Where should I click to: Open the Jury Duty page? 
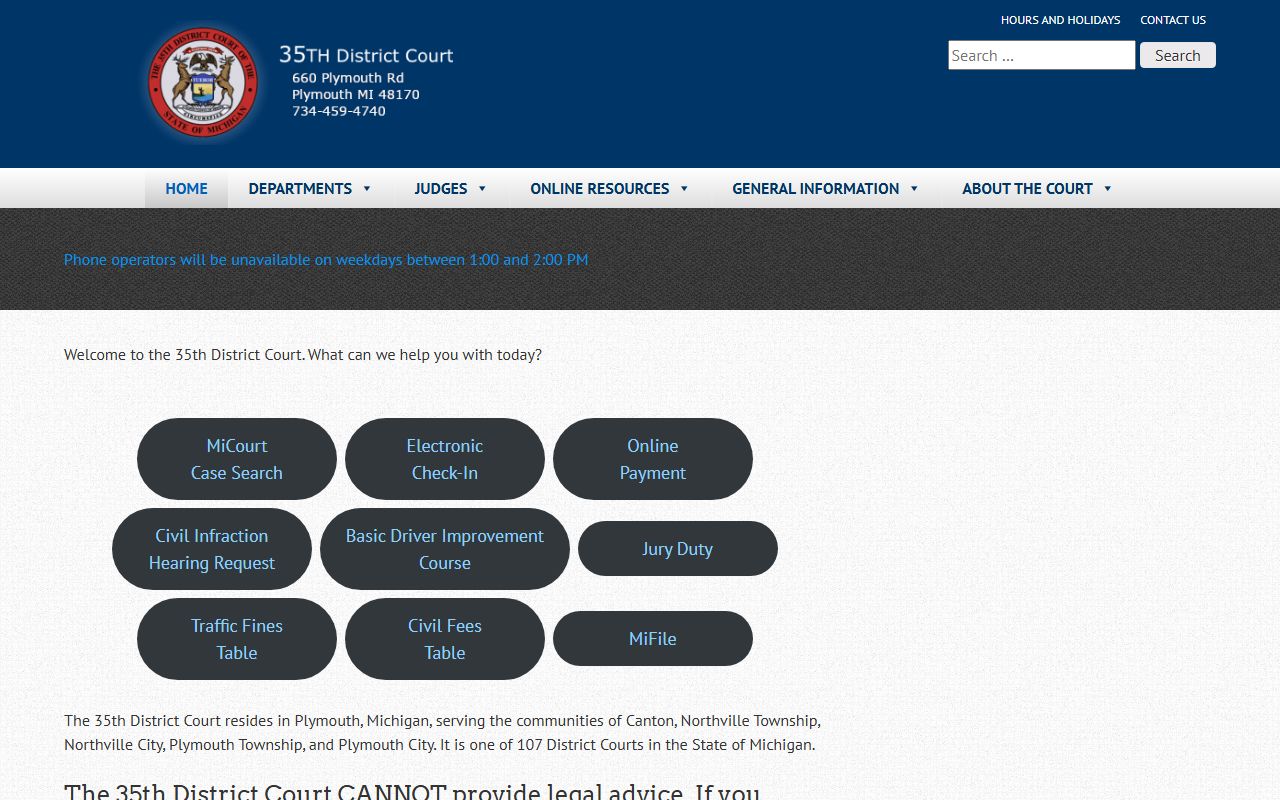(678, 549)
